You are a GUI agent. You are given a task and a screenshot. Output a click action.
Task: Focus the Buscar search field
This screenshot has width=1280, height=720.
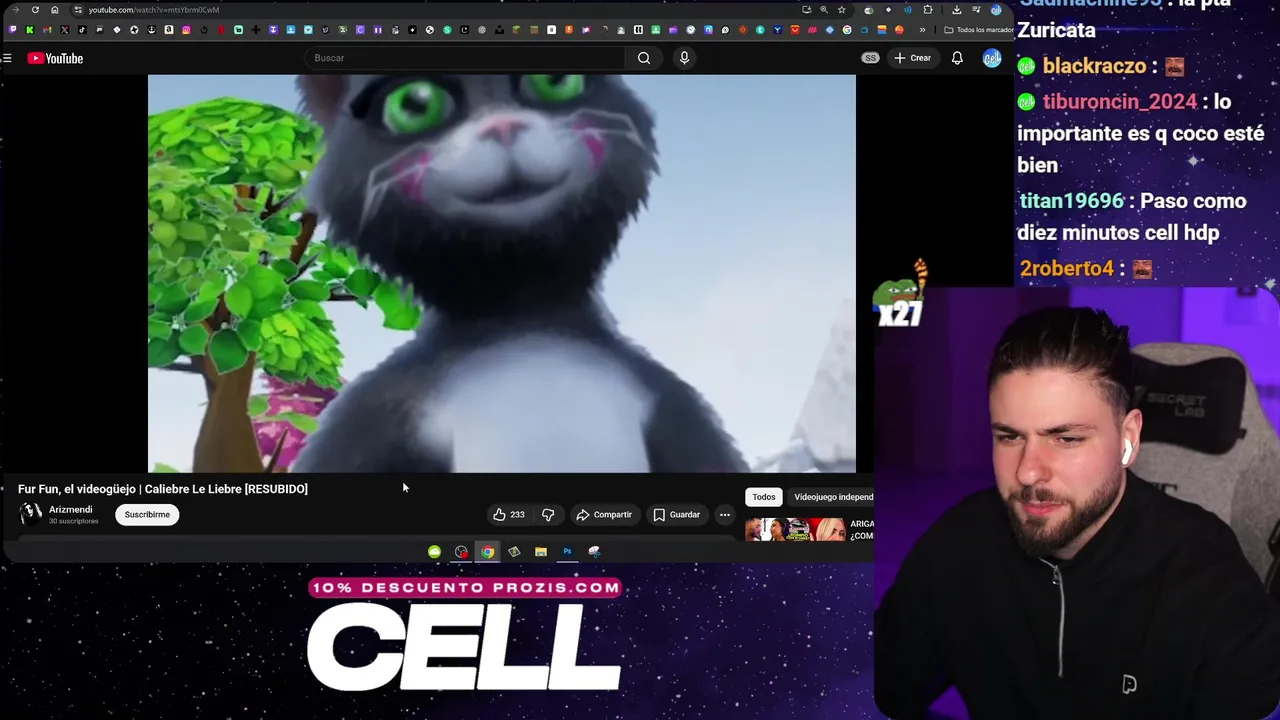click(x=465, y=58)
